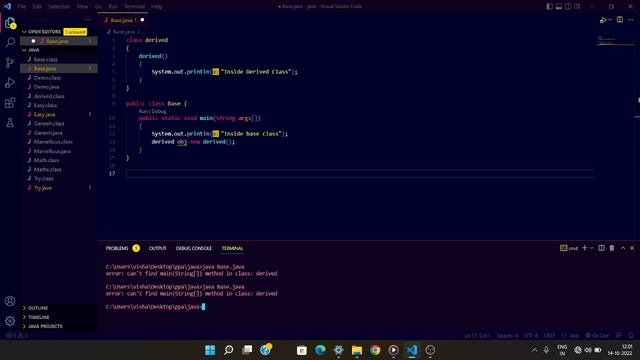This screenshot has width=640, height=360.
Task: Switch to the OUTPUT panel tab
Action: [158, 248]
